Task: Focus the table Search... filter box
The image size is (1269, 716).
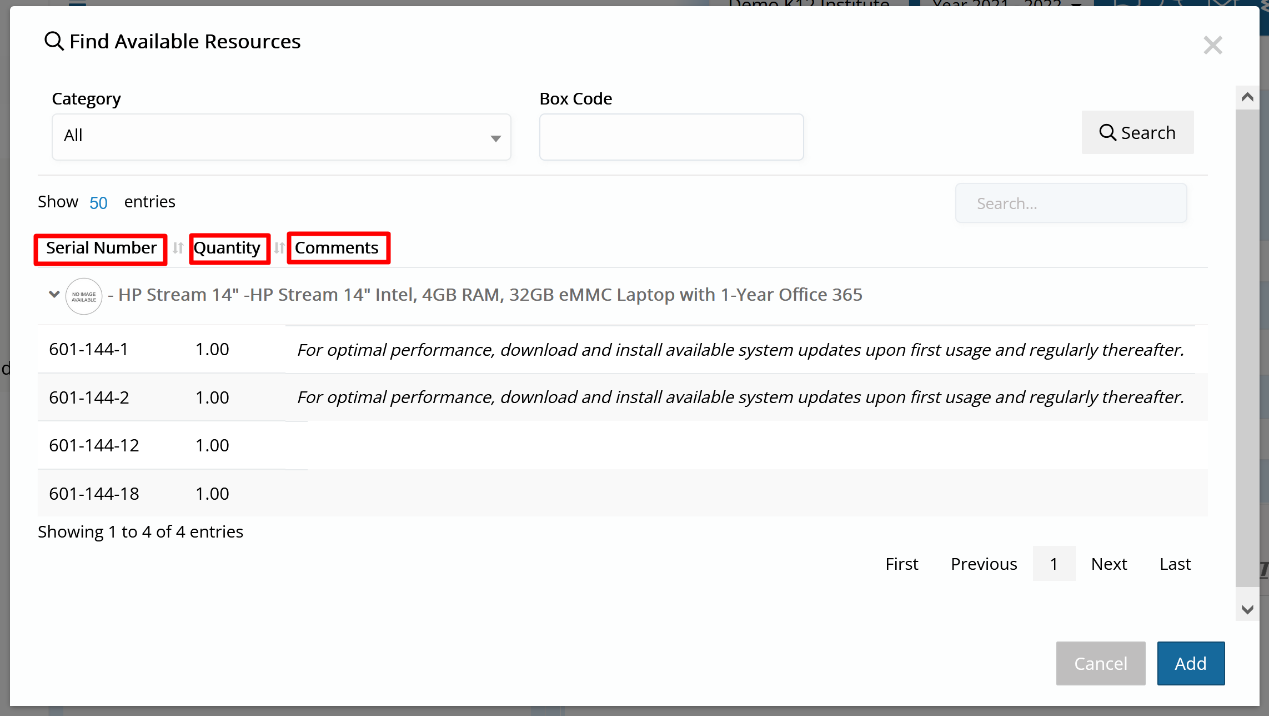Action: coord(1071,203)
